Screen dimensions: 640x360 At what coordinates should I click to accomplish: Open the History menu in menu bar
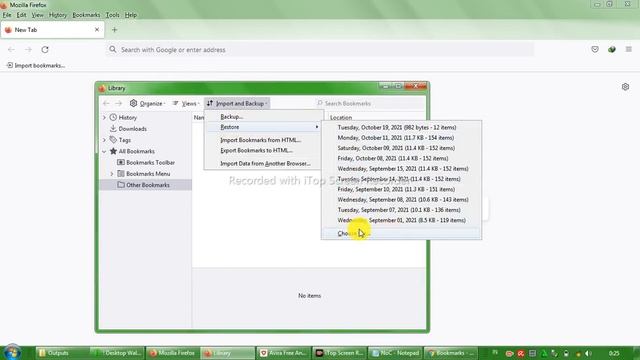(x=58, y=15)
